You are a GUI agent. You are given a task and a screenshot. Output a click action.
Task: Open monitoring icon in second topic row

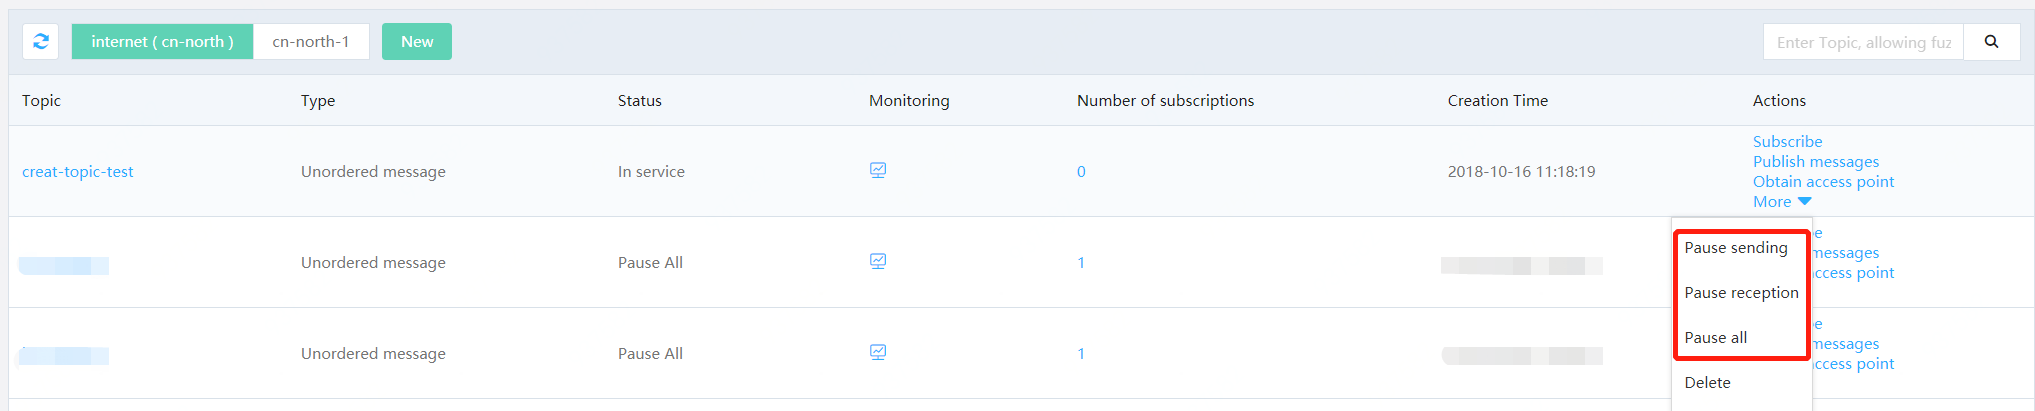878,262
